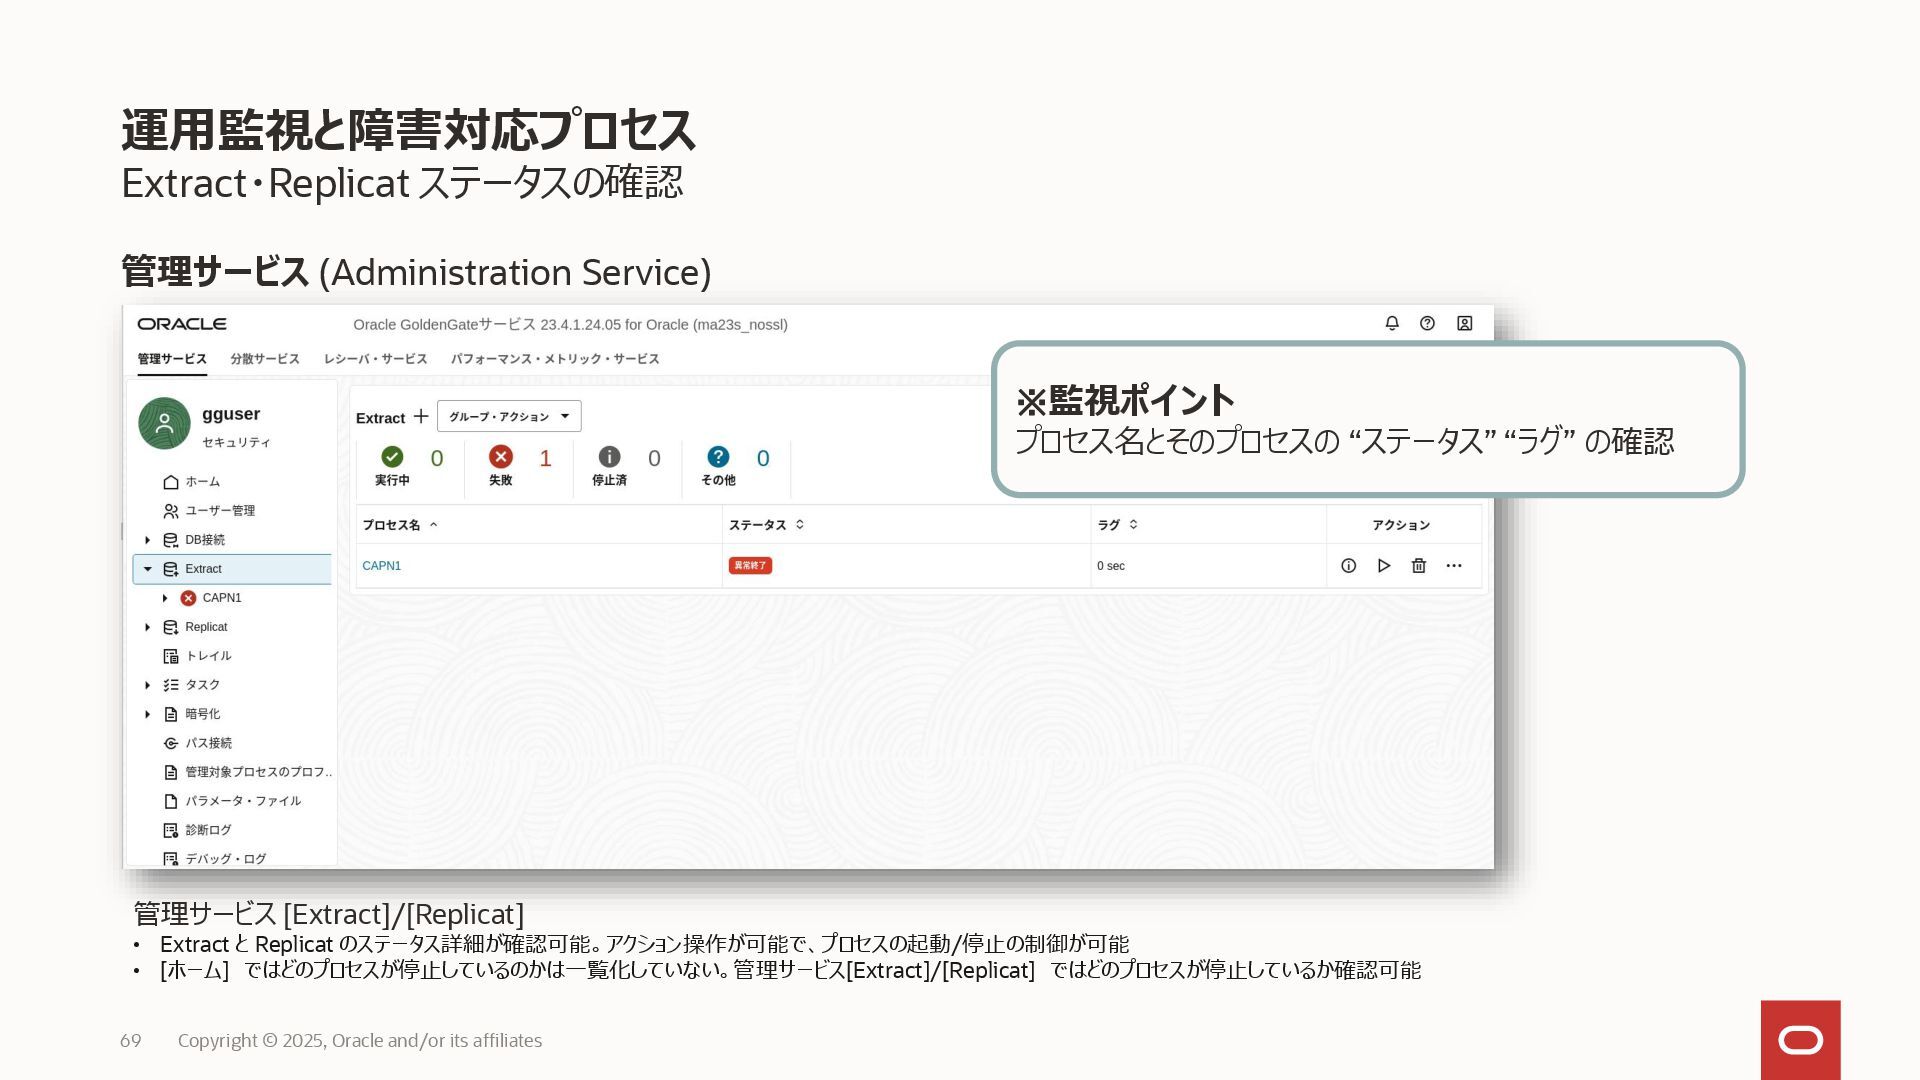Viewport: 1920px width, 1080px height.
Task: Delete CAPN1 using the trash icon
Action: click(1418, 566)
